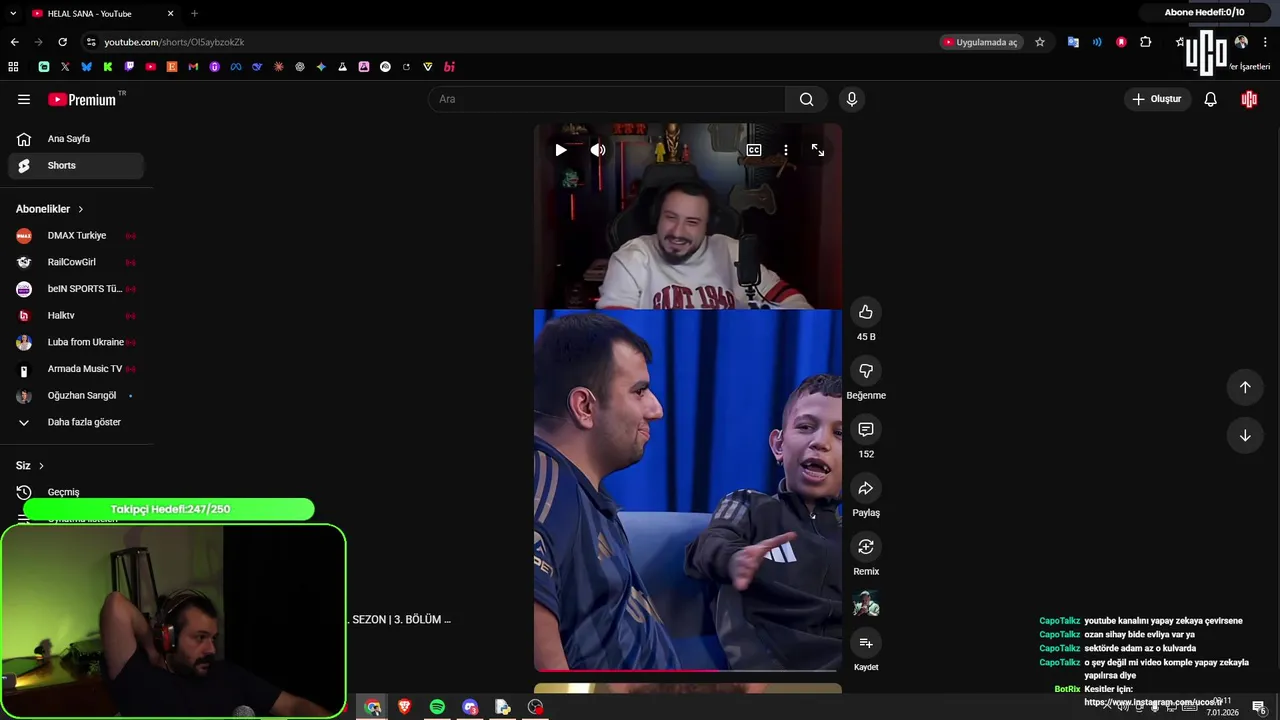This screenshot has width=1280, height=720.
Task: Open the tab search dropdown arrow
Action: pos(13,13)
